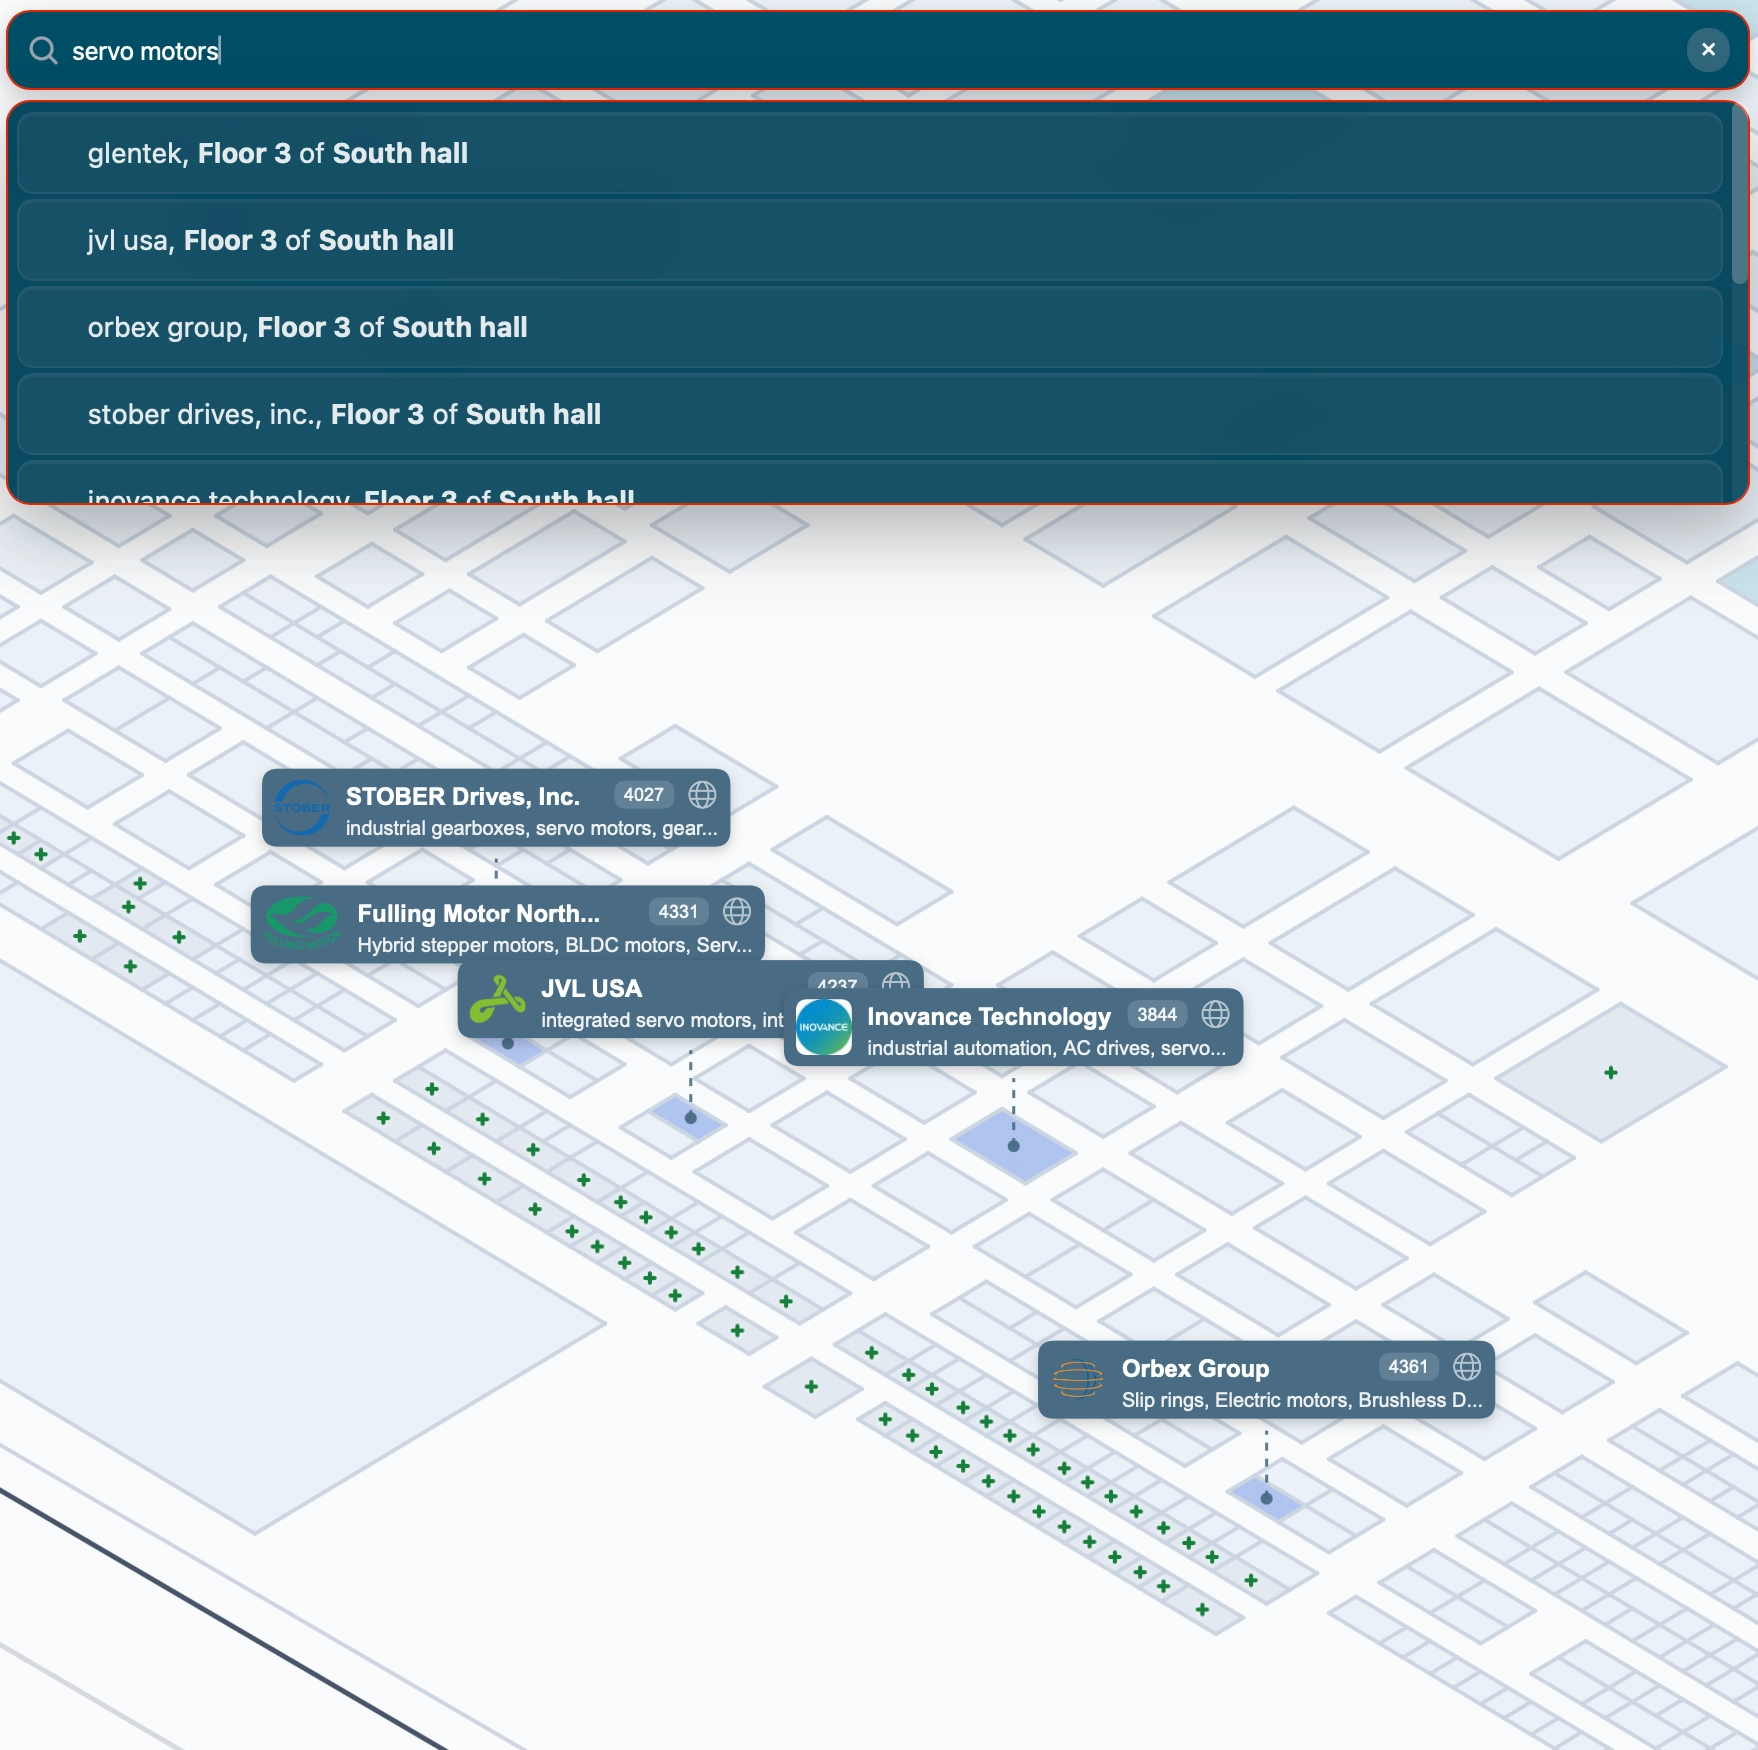Click booth number 4361 badge

pyautogui.click(x=1408, y=1366)
